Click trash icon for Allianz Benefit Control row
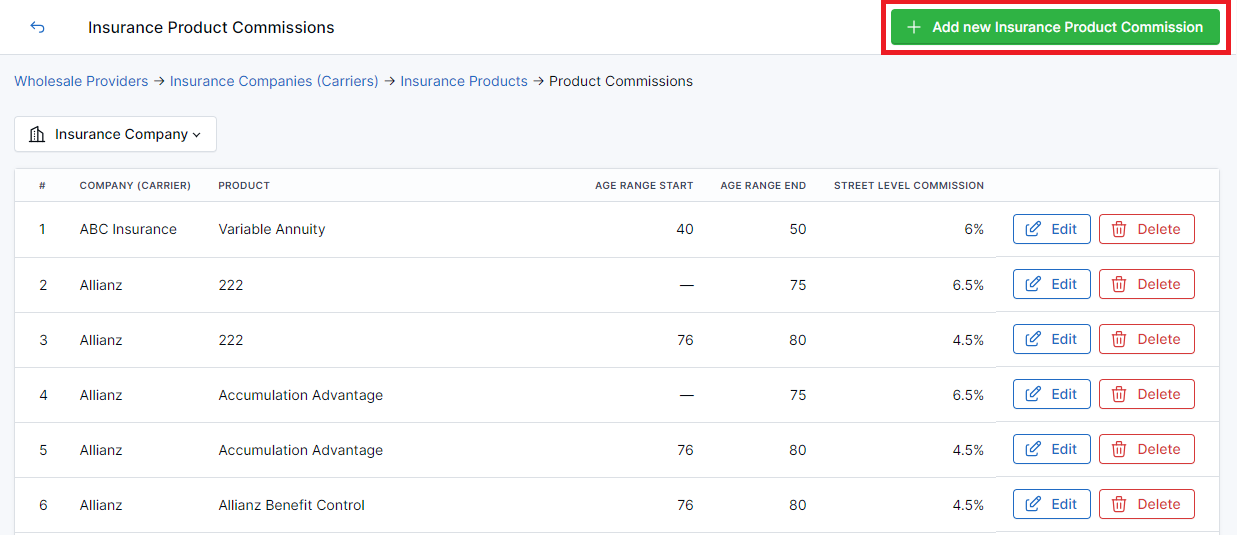The image size is (1237, 535). point(1119,504)
